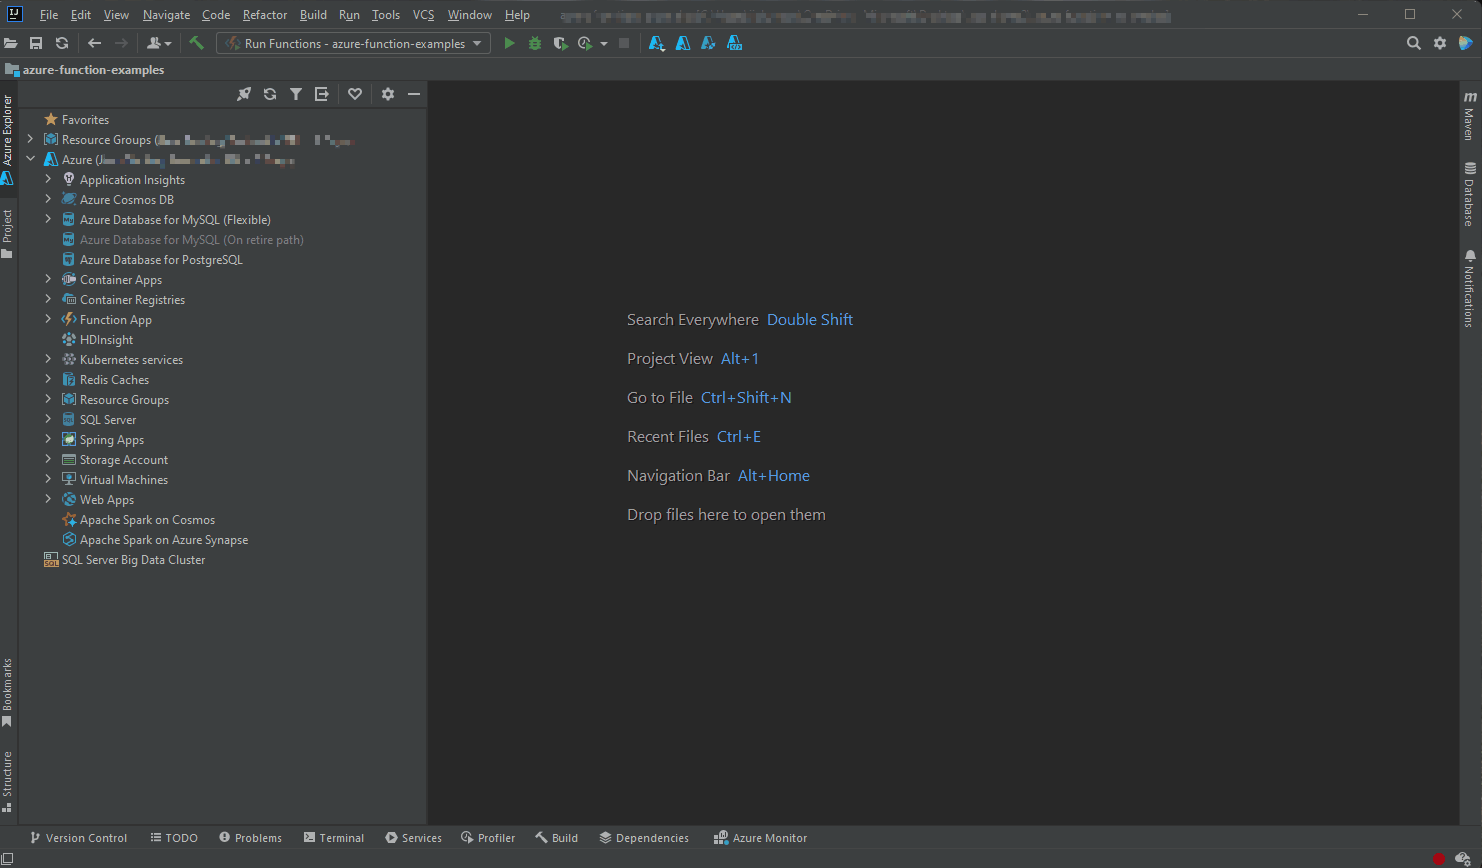Open the Azure Monitor tool window

760,837
